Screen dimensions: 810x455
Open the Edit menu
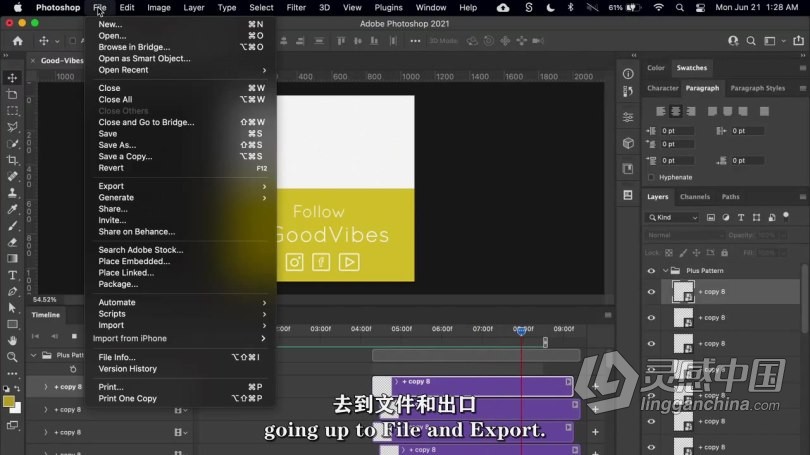click(x=127, y=8)
